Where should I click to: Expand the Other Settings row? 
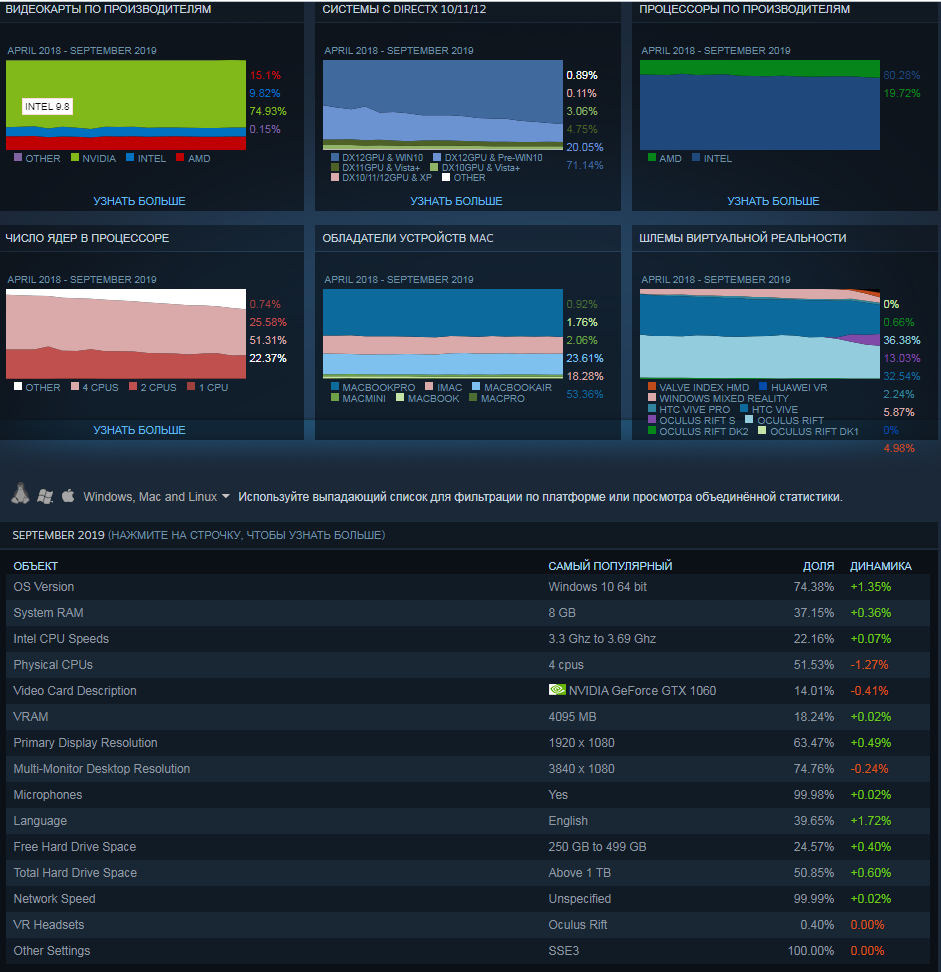468,951
